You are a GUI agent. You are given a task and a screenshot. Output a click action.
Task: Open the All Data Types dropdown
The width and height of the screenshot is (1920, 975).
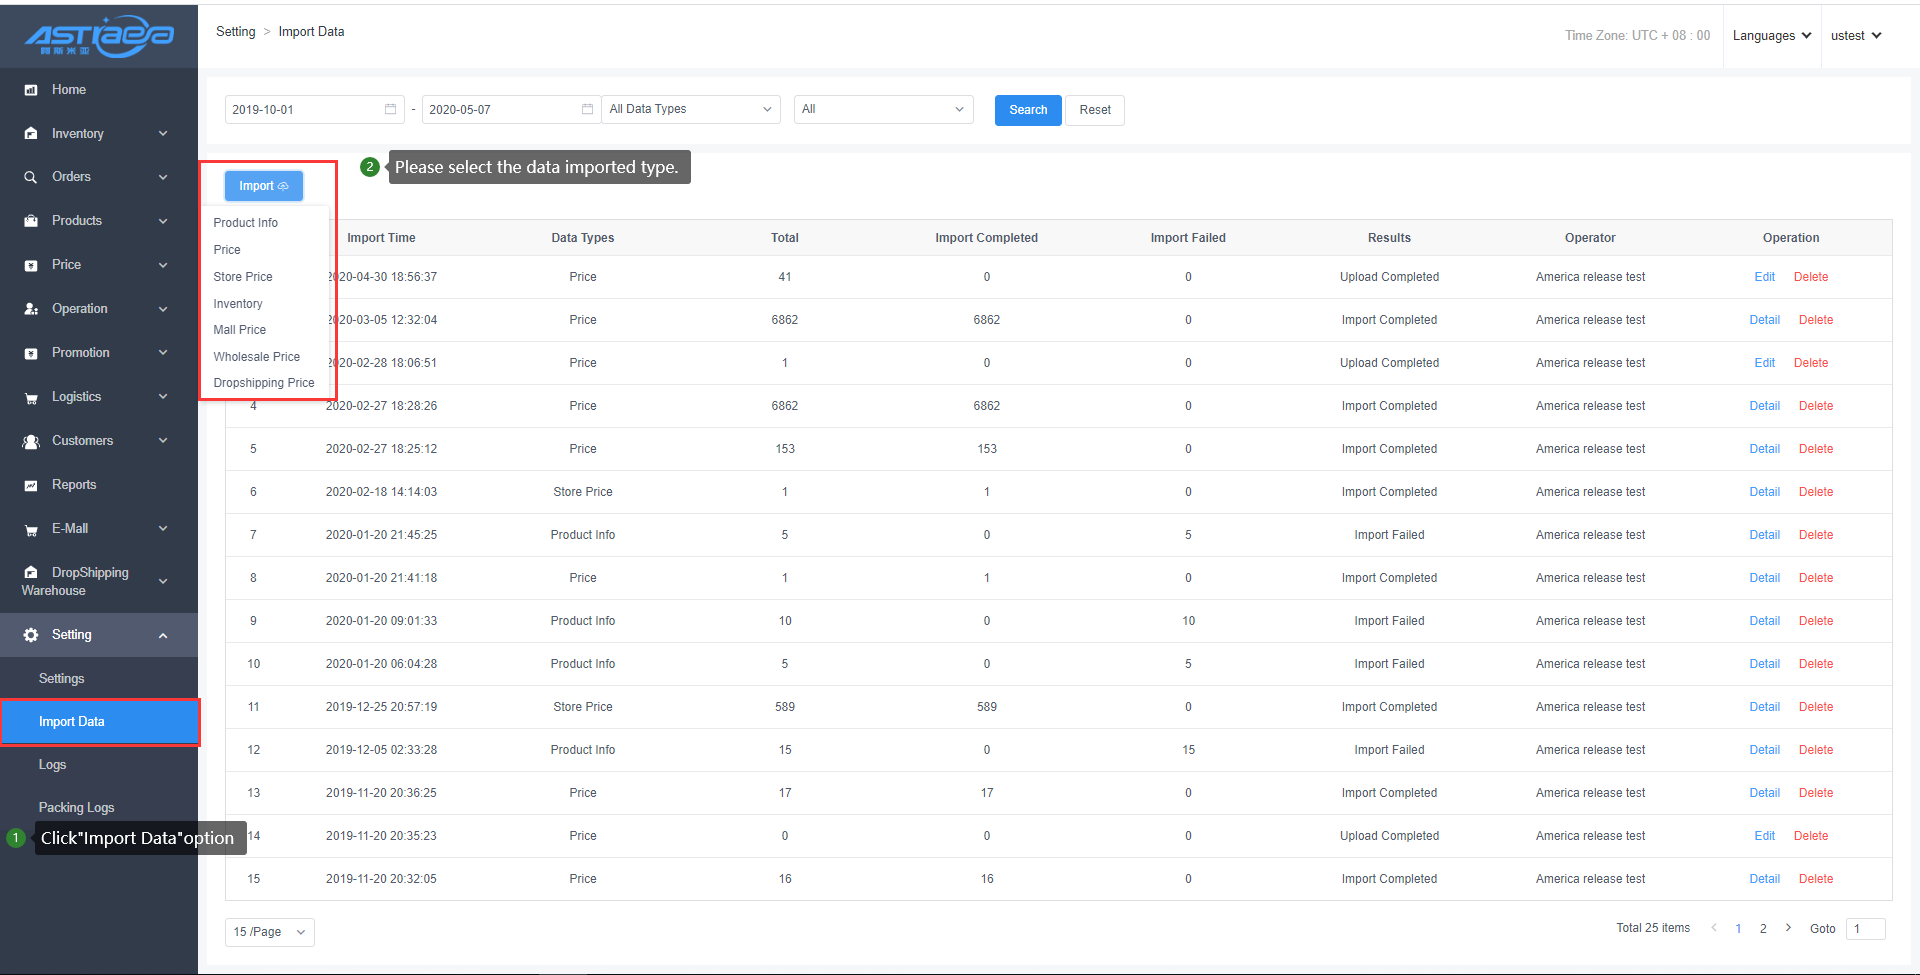(692, 109)
